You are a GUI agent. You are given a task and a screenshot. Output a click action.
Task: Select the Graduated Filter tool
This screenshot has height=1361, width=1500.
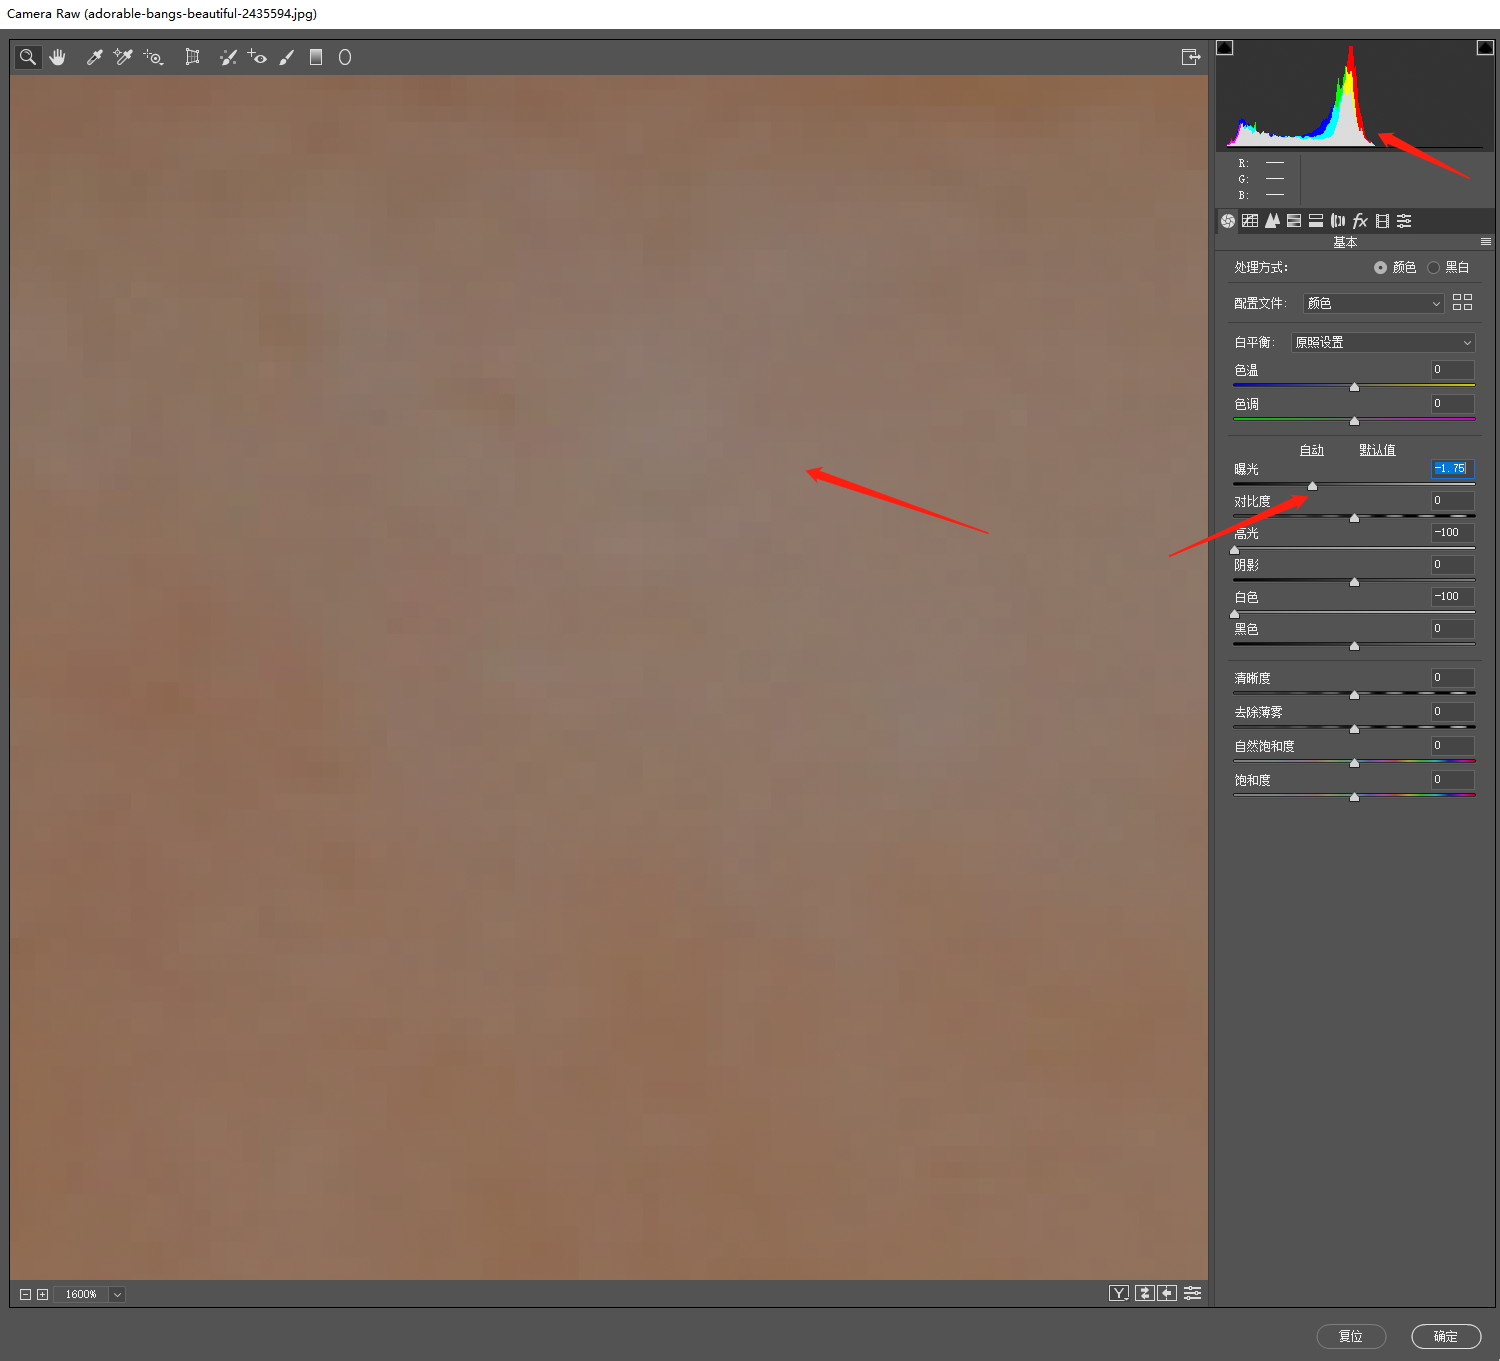[x=316, y=57]
